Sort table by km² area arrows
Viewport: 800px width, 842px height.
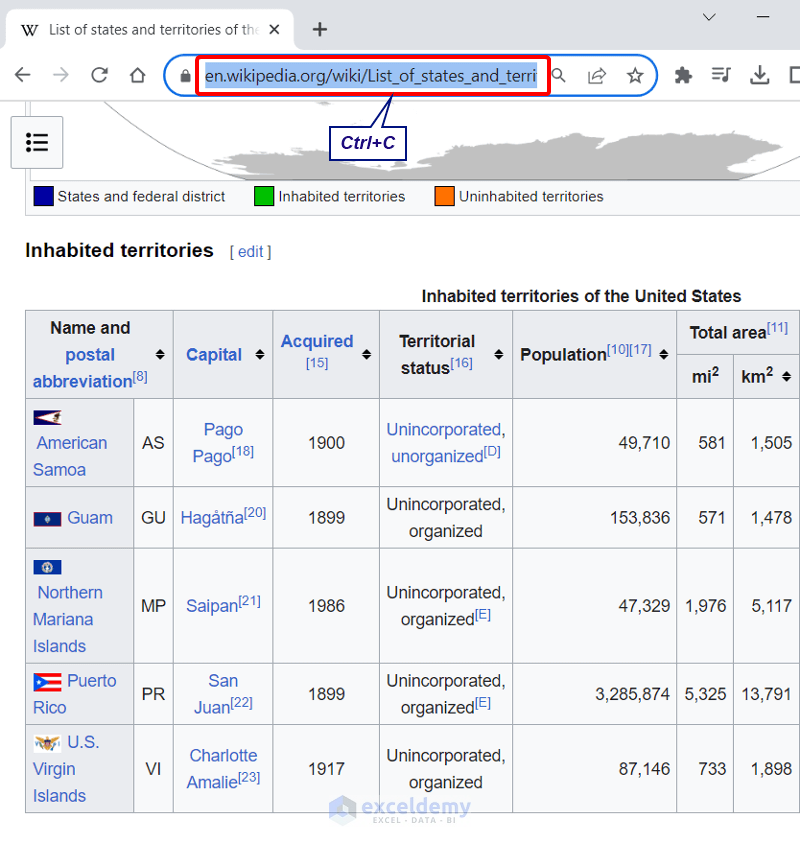pos(787,377)
